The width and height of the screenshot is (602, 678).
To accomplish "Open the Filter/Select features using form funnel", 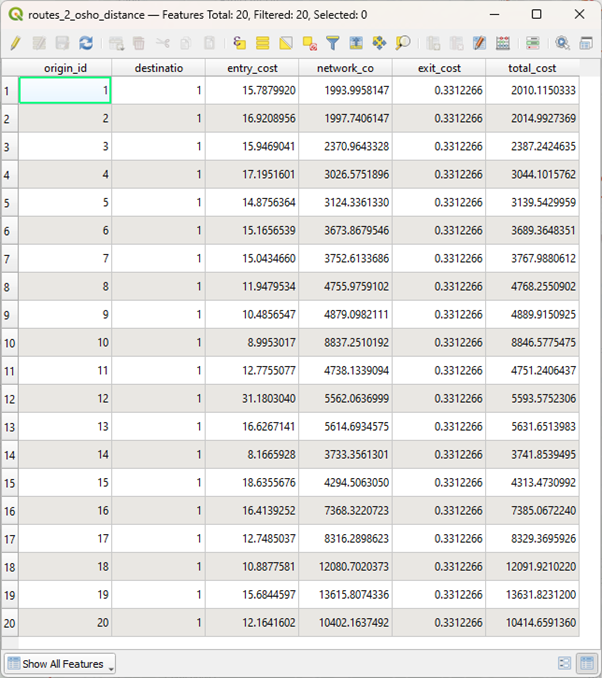I will point(333,43).
